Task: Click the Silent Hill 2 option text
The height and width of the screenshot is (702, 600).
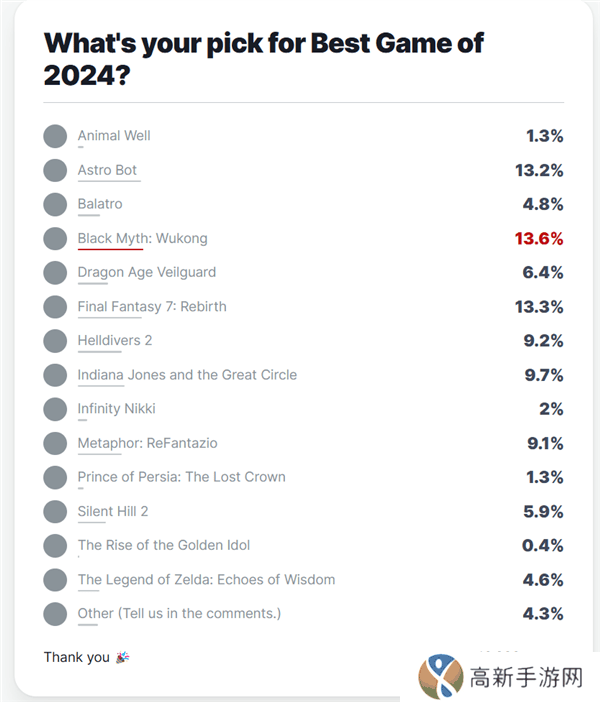Action: point(113,511)
